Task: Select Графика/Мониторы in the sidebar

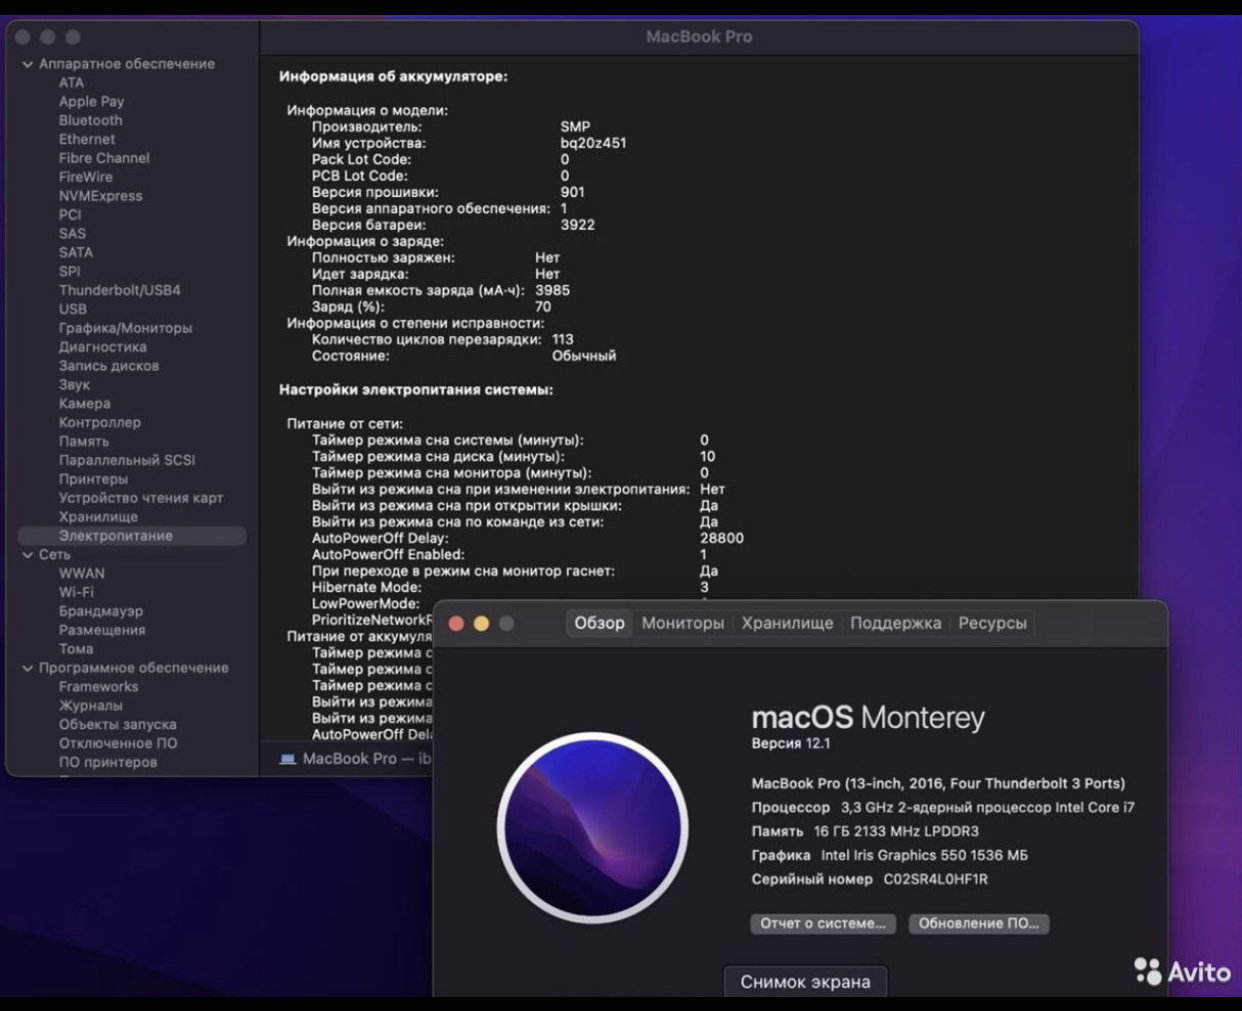Action: point(125,328)
